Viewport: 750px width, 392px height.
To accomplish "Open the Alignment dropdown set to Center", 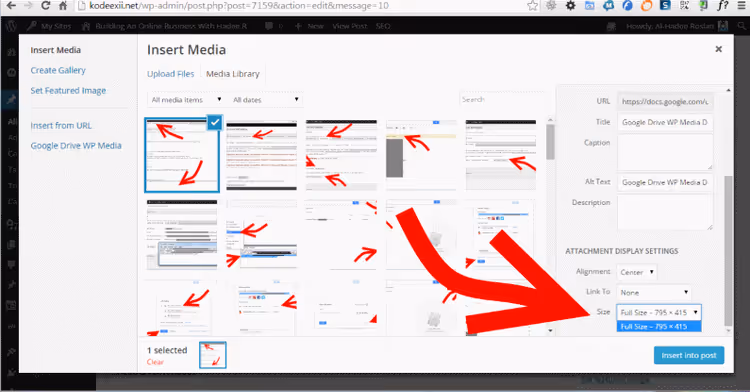I will 637,272.
